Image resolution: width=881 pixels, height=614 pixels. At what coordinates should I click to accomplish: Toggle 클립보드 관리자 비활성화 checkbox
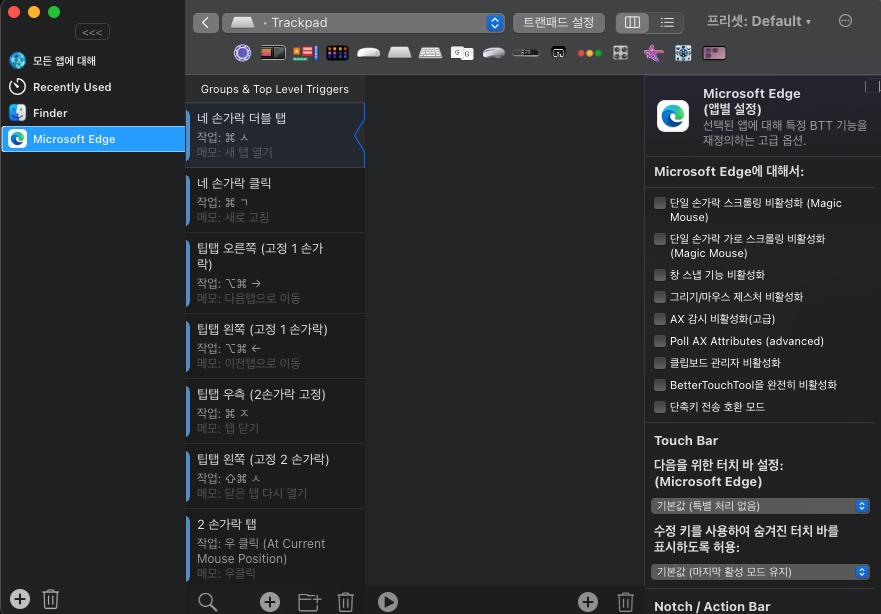pos(660,363)
